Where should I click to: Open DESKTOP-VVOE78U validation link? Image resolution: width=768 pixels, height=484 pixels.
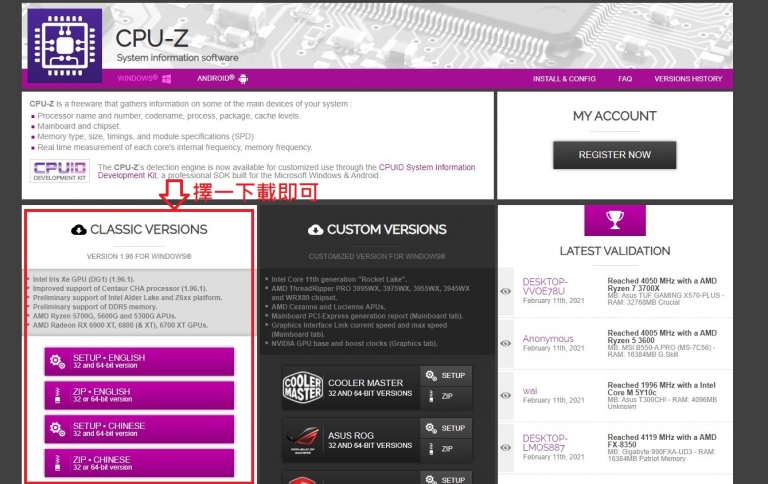tap(545, 287)
